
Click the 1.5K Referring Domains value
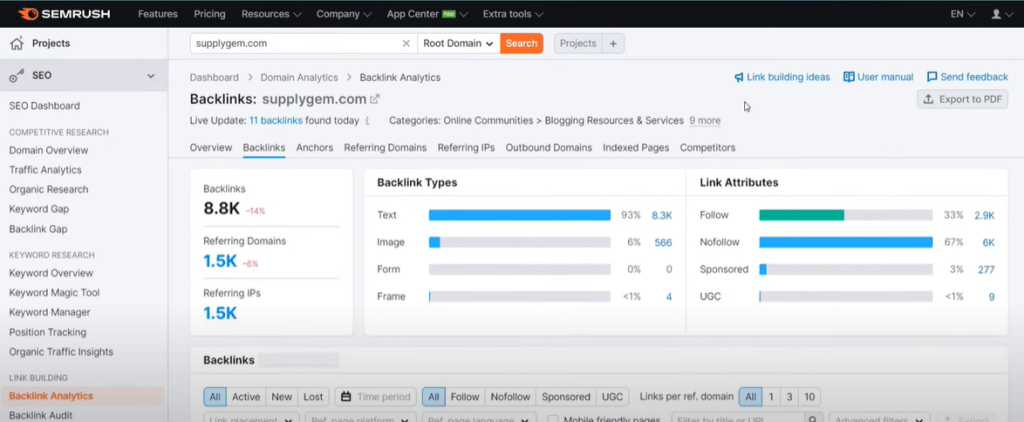(x=220, y=261)
